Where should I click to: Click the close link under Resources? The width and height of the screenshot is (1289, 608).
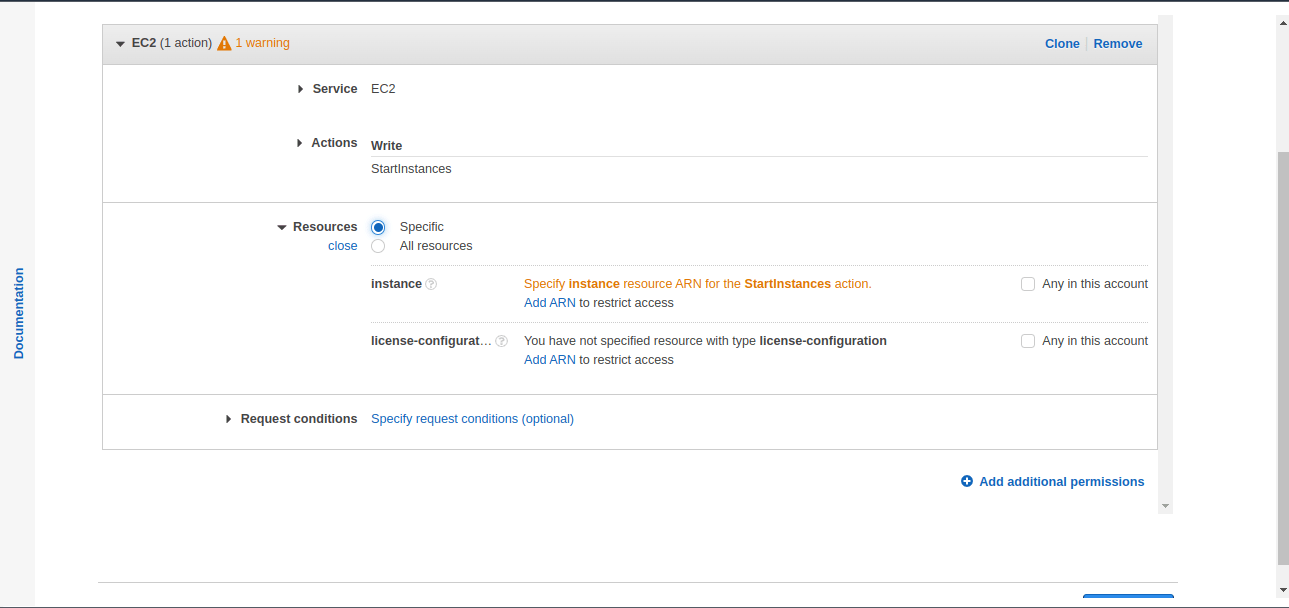click(x=343, y=246)
